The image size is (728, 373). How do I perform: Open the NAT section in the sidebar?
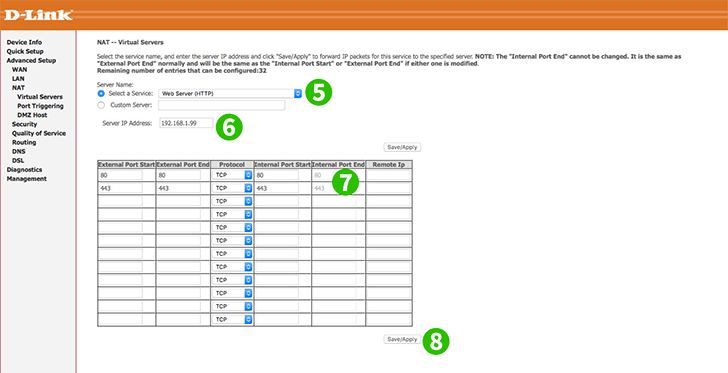coord(19,88)
